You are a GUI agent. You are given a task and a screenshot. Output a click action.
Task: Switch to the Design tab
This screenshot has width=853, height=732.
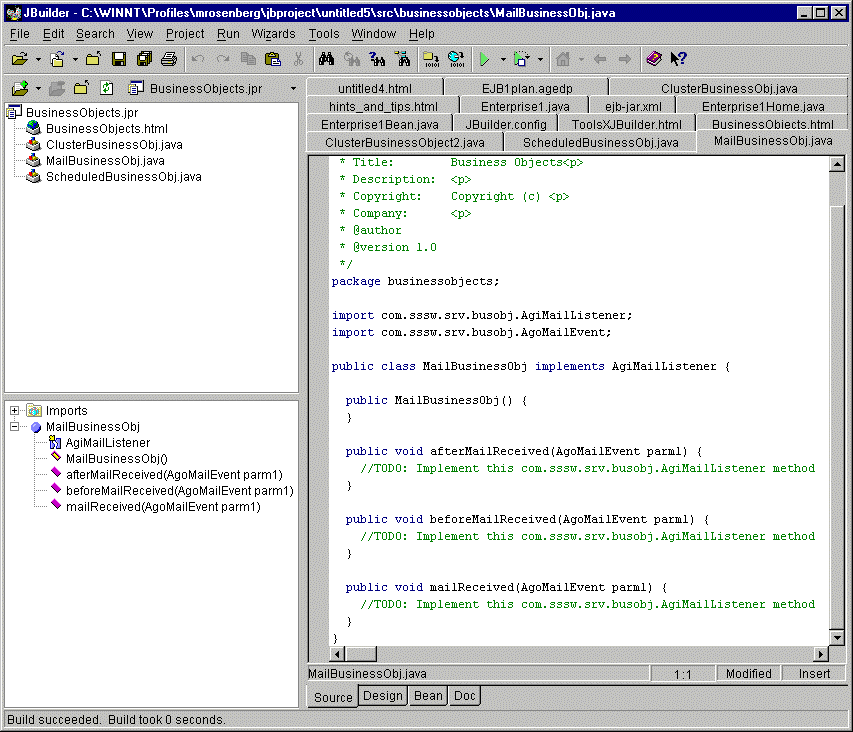[x=382, y=696]
